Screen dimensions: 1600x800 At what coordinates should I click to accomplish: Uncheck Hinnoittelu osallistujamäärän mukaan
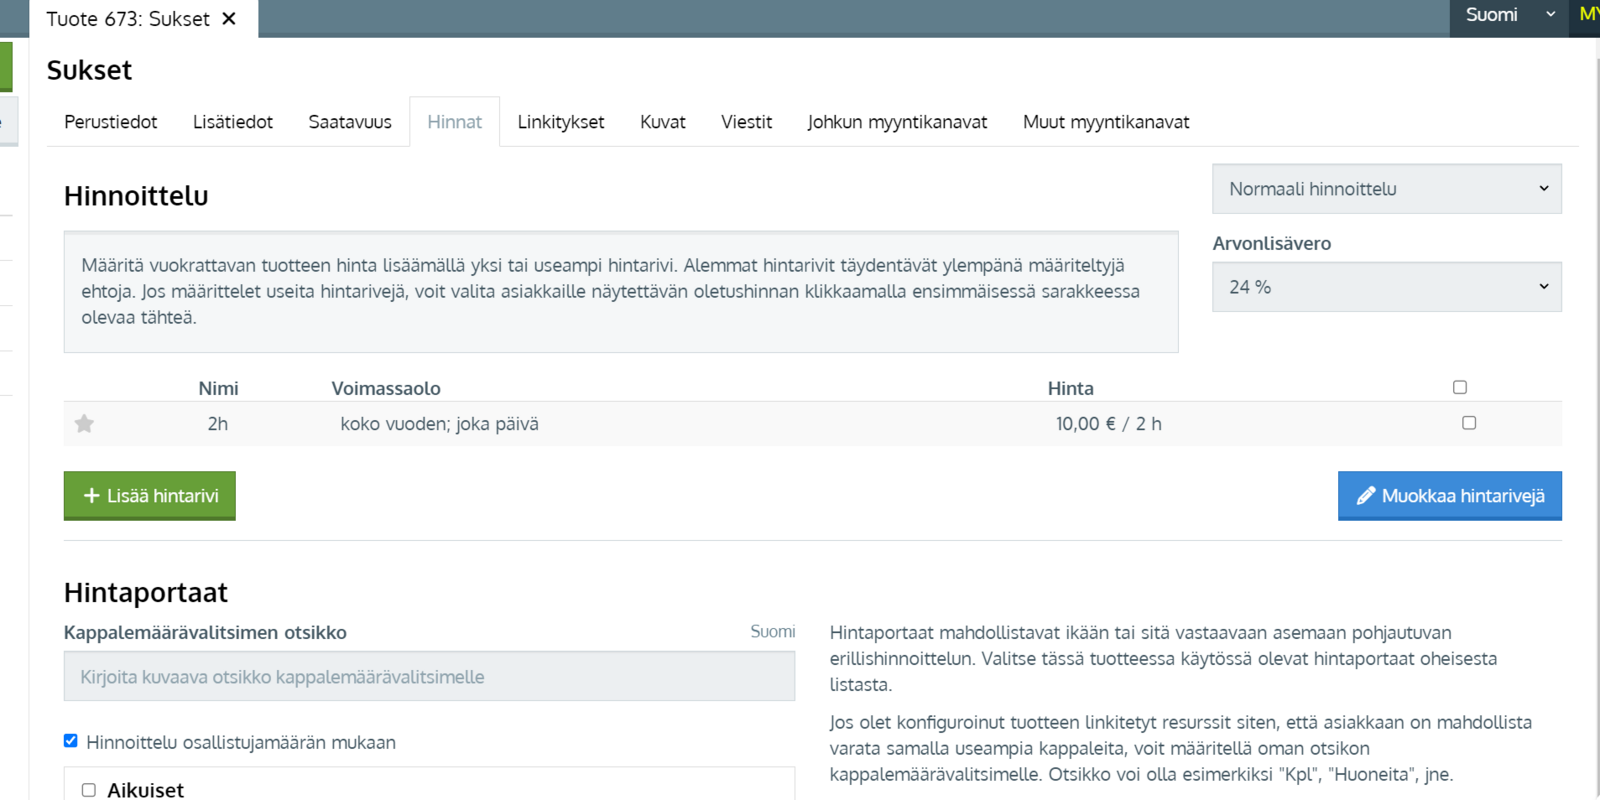pos(71,741)
